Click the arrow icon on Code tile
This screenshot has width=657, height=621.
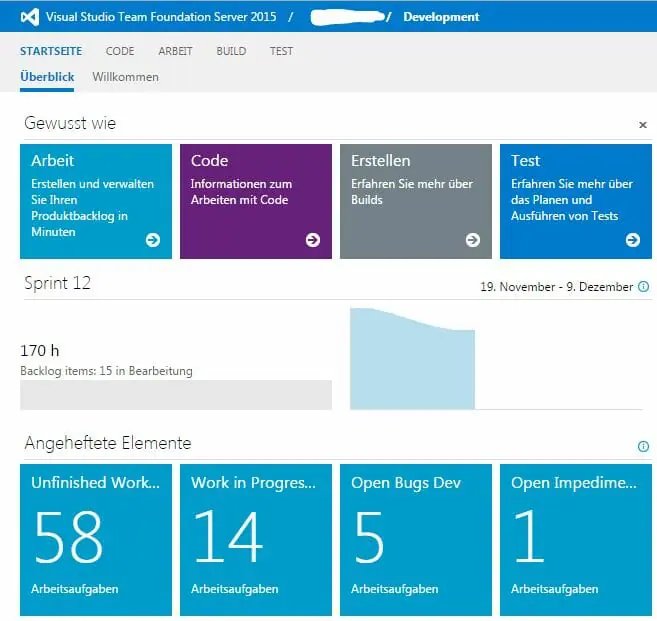pyautogui.click(x=313, y=240)
